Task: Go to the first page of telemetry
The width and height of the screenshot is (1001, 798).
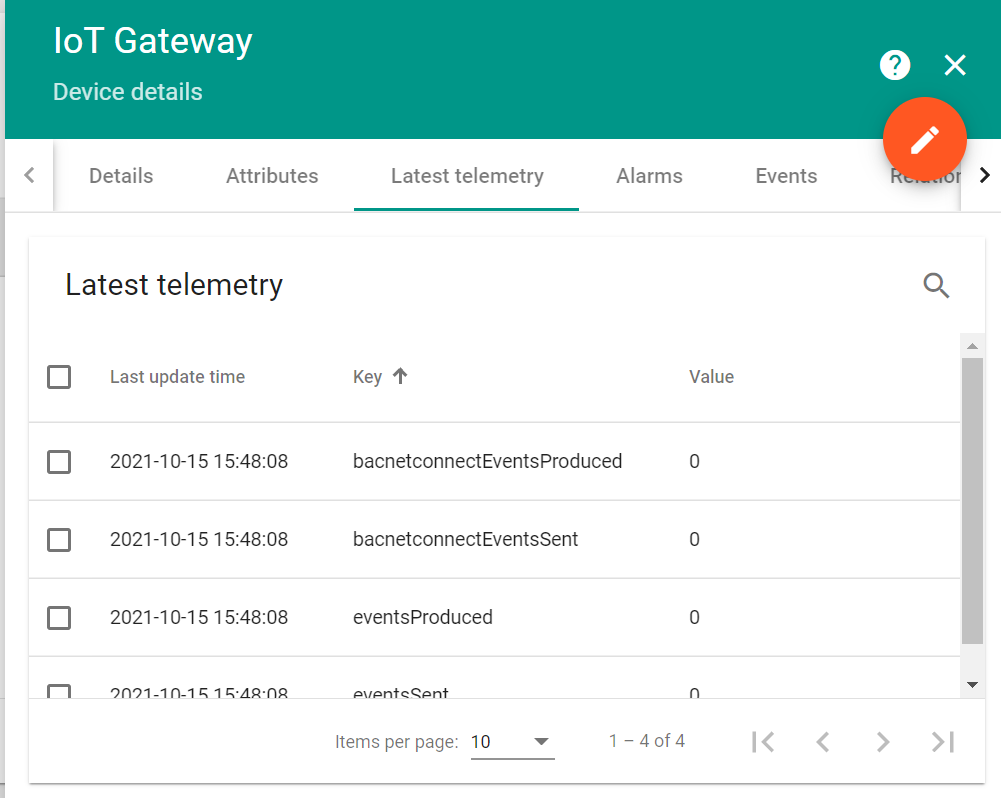Action: coord(763,741)
